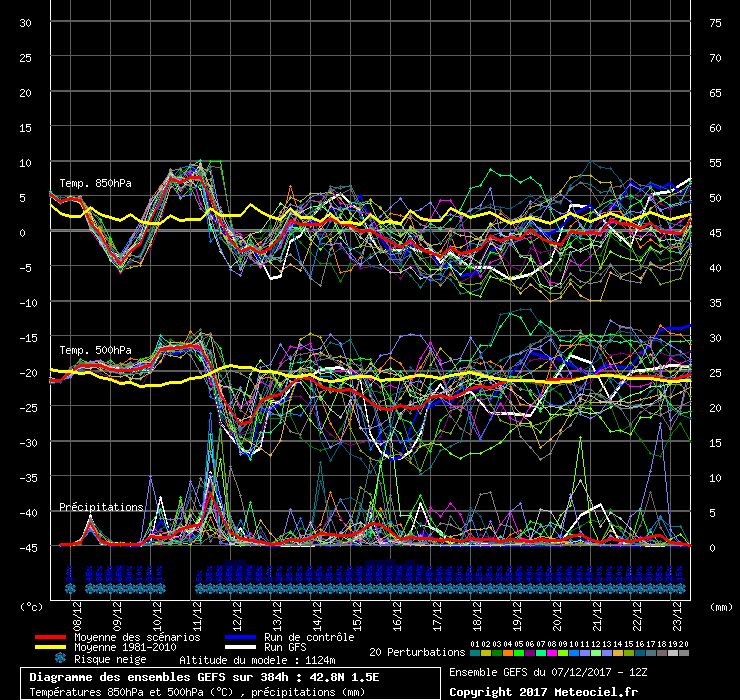Click Ensemble GEFS du 07/12/2017 - 12Z text

pyautogui.click(x=548, y=672)
